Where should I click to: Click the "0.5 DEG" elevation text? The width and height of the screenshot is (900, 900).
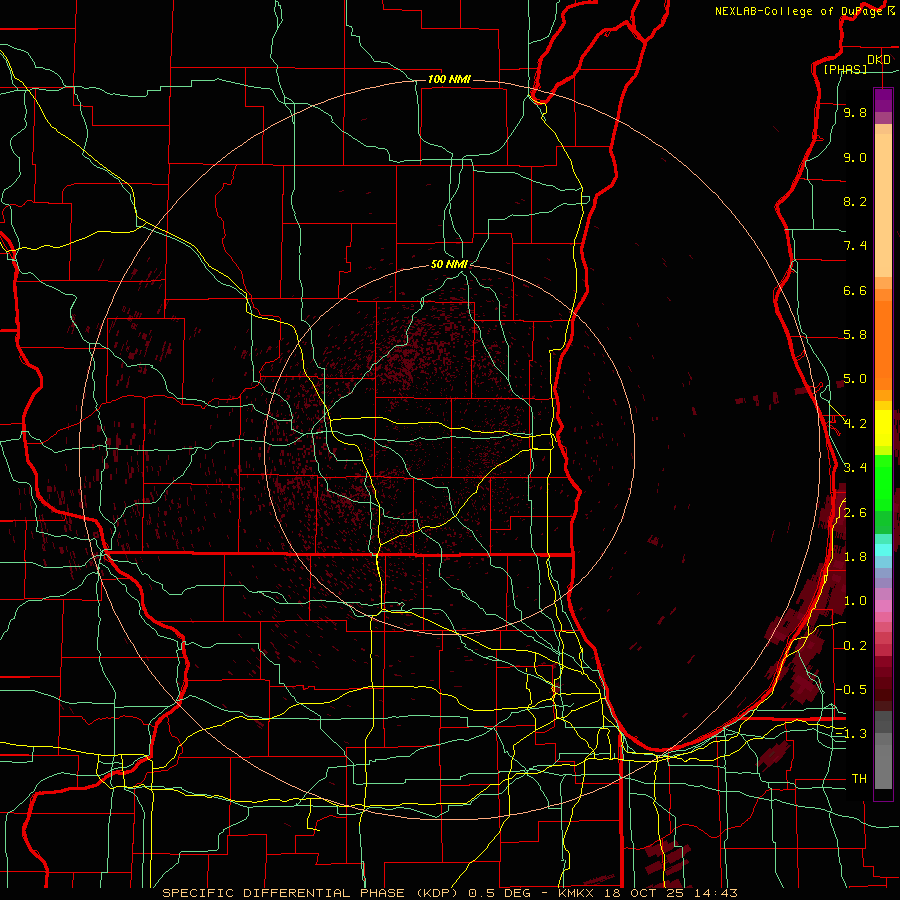click(x=499, y=893)
